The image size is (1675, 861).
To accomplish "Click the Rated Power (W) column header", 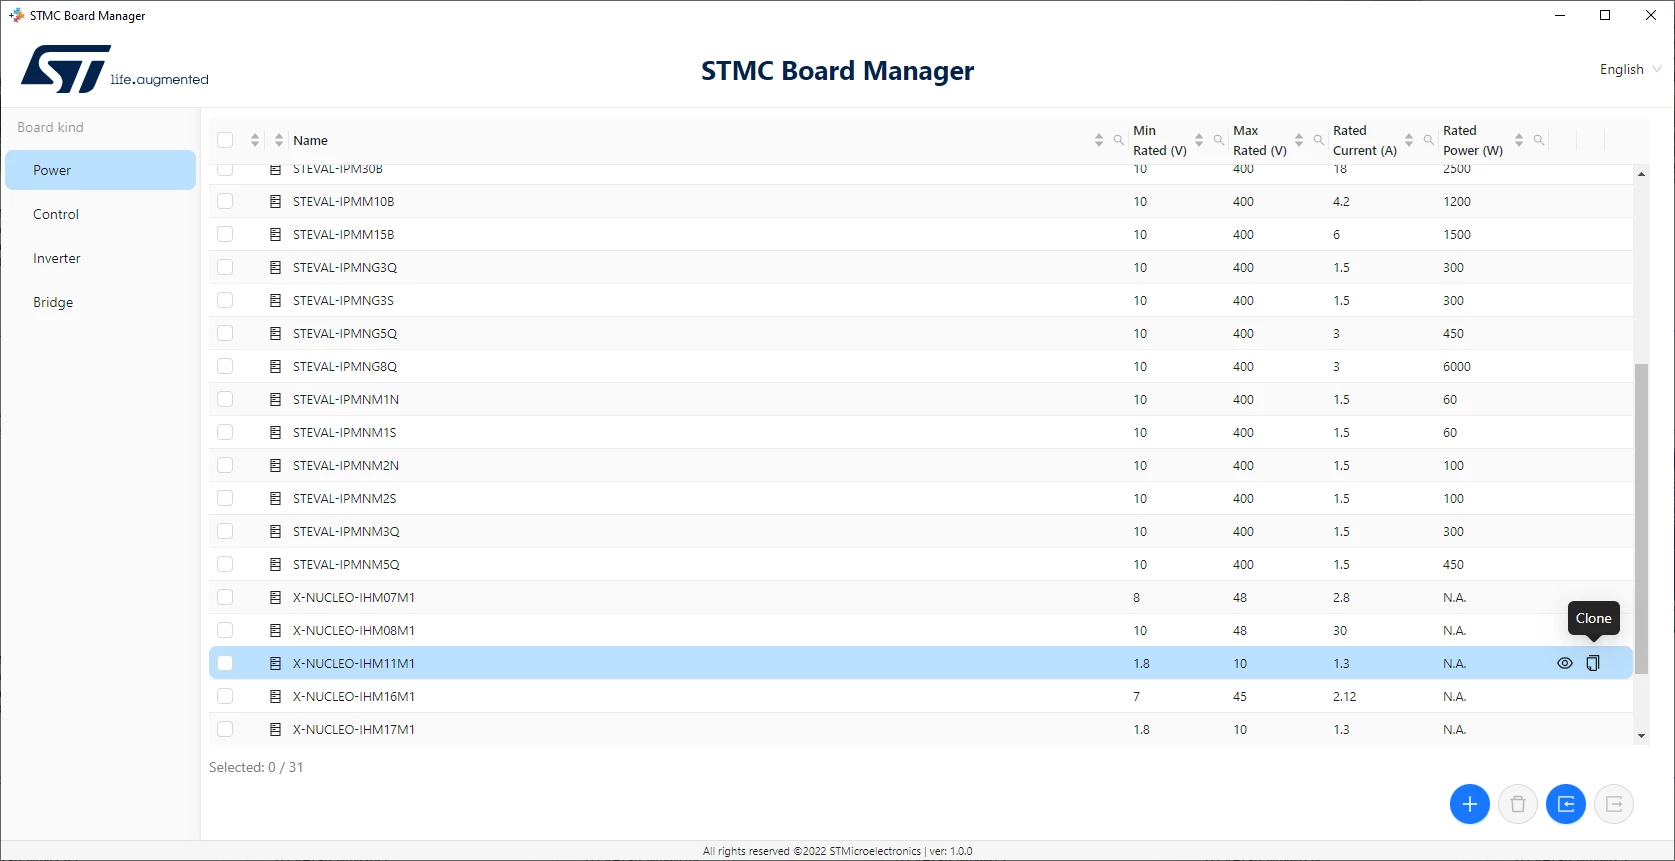I will [x=1473, y=140].
